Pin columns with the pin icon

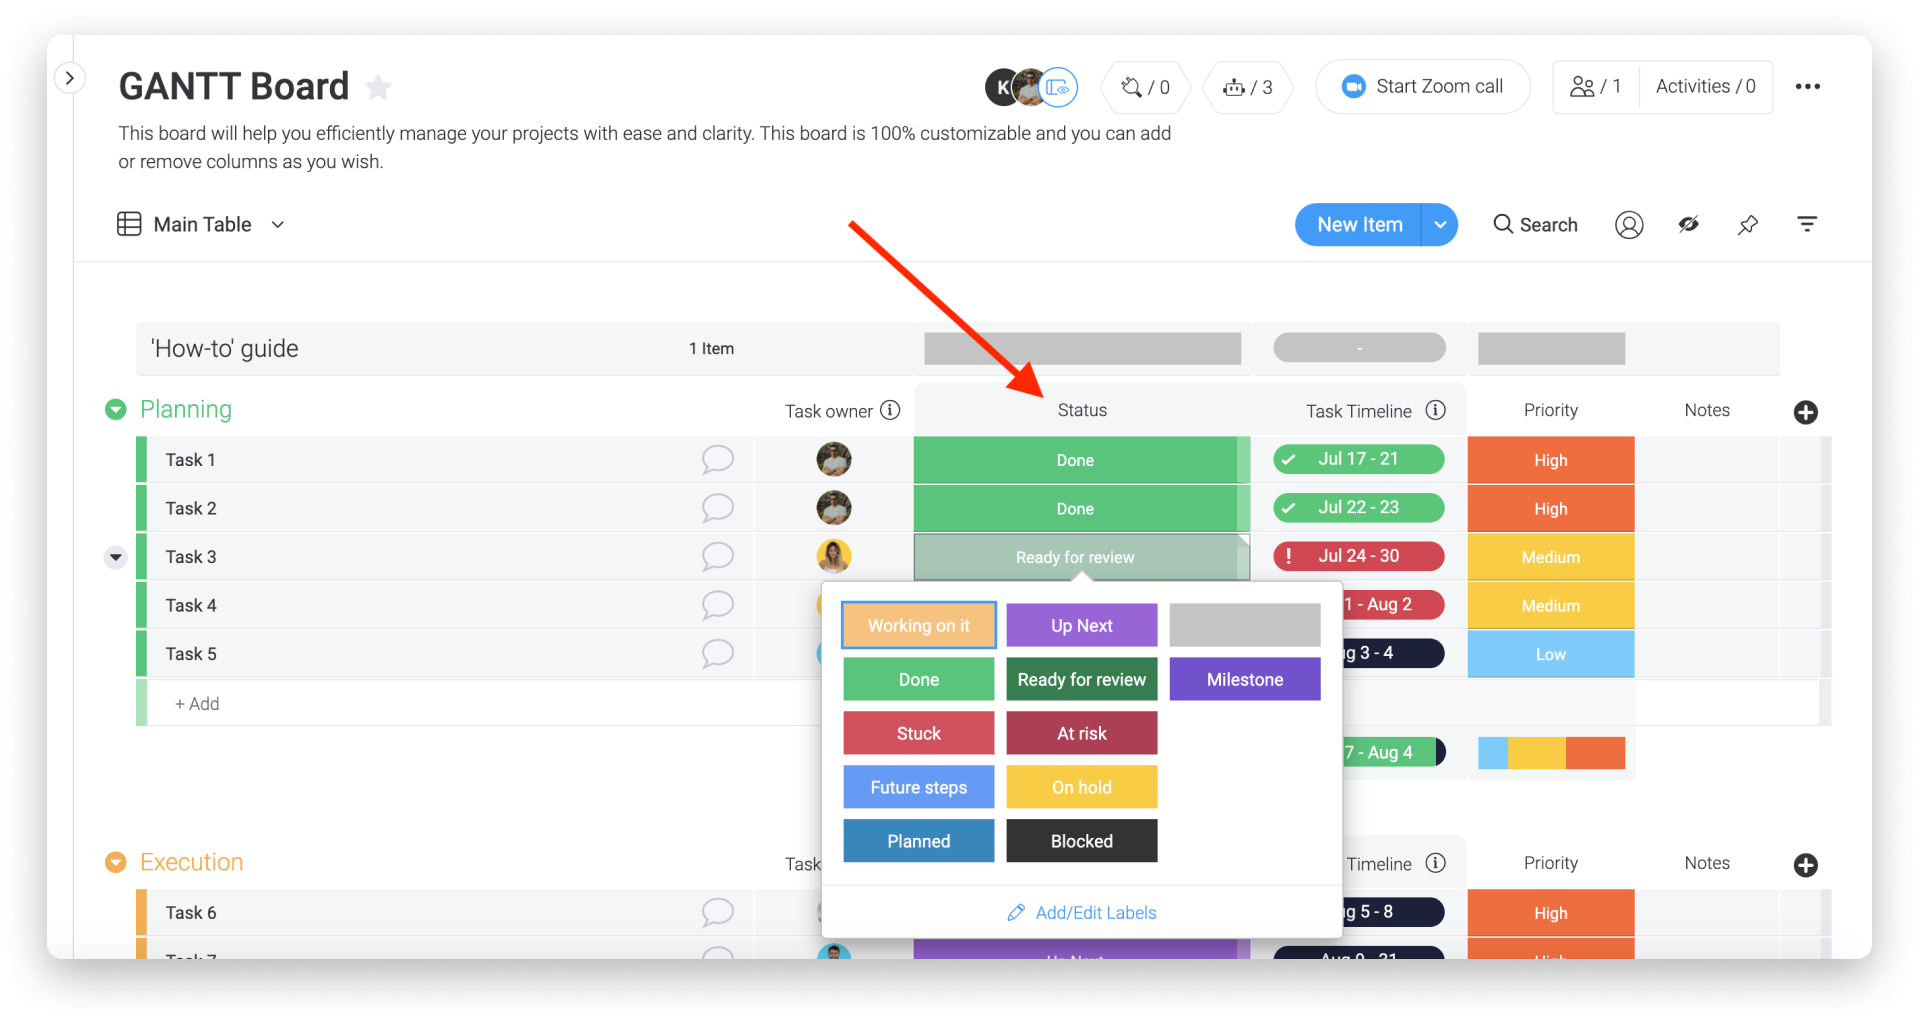1748,225
